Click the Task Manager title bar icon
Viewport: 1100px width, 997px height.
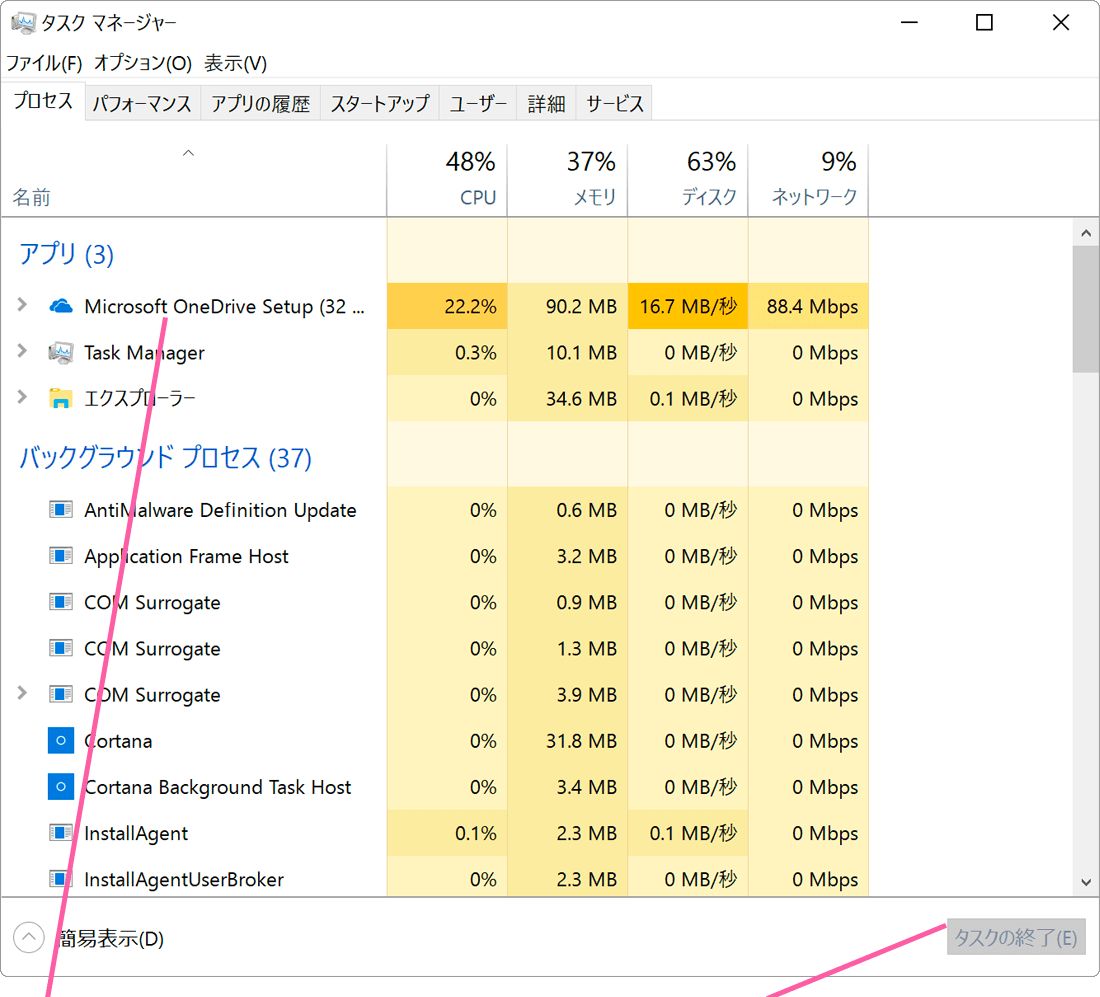click(23, 23)
